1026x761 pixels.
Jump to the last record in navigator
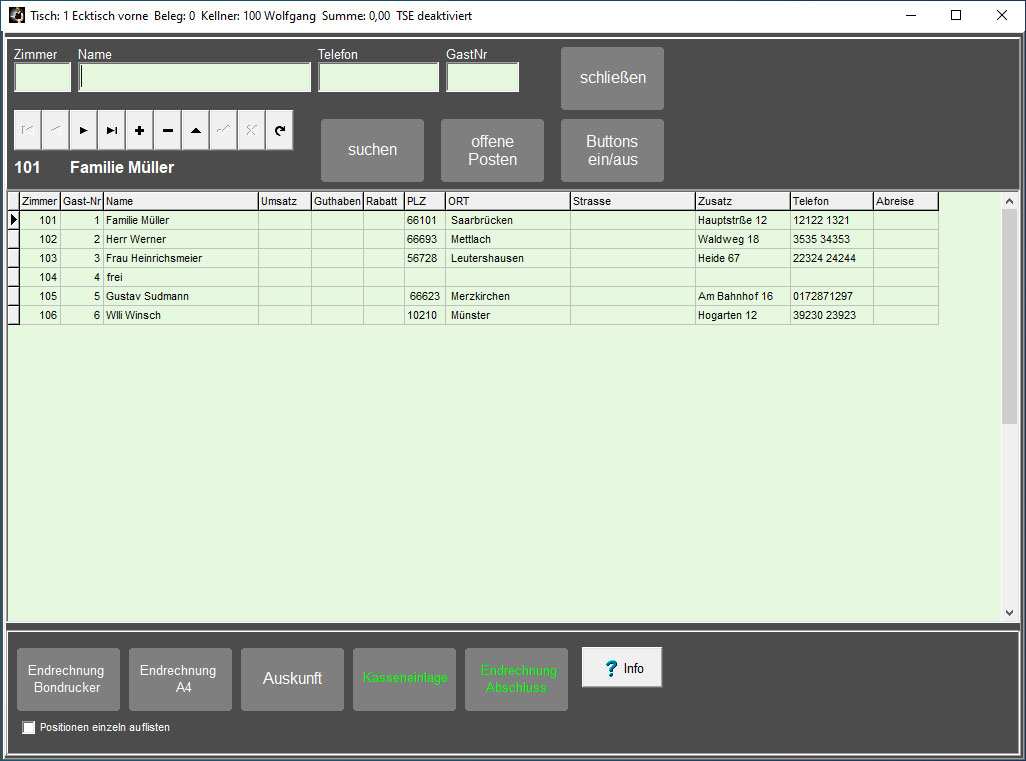pyautogui.click(x=111, y=130)
